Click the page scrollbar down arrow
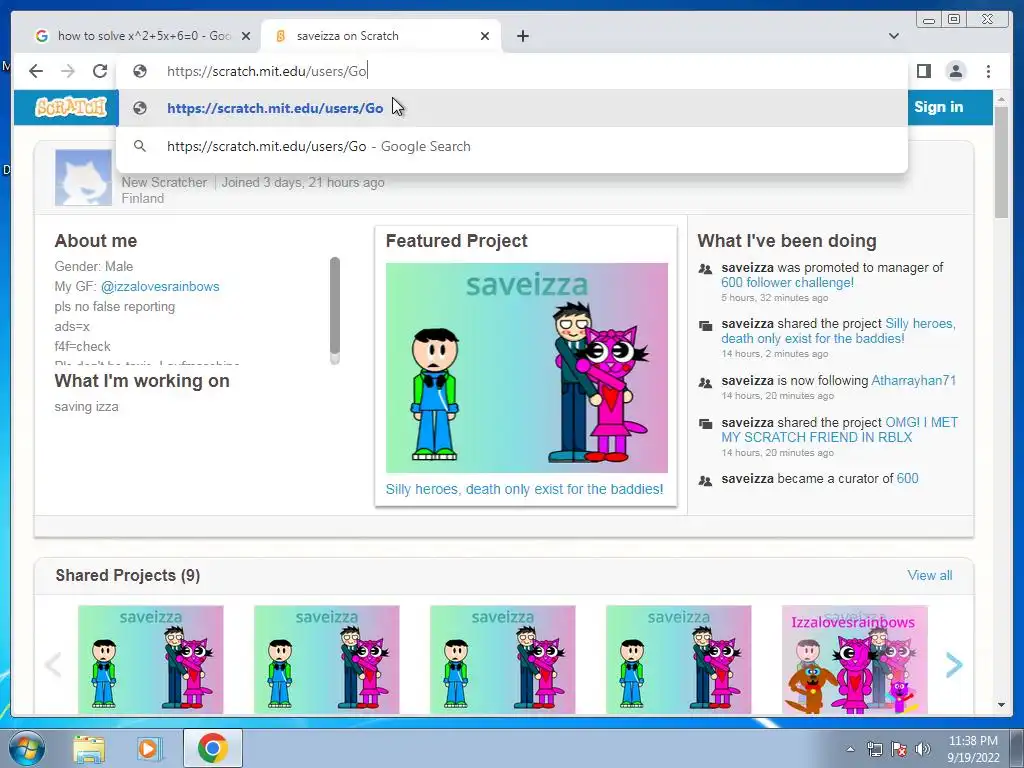 tap(1001, 705)
